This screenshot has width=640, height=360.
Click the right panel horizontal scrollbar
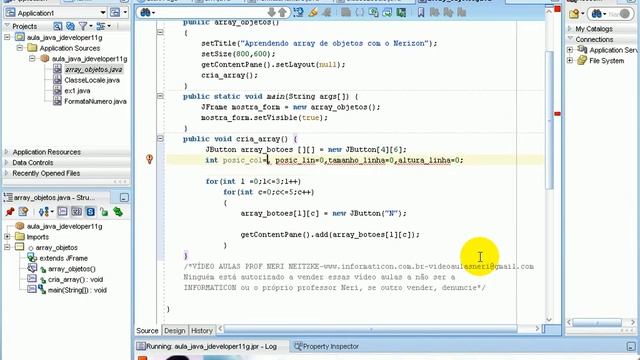tap(598, 322)
